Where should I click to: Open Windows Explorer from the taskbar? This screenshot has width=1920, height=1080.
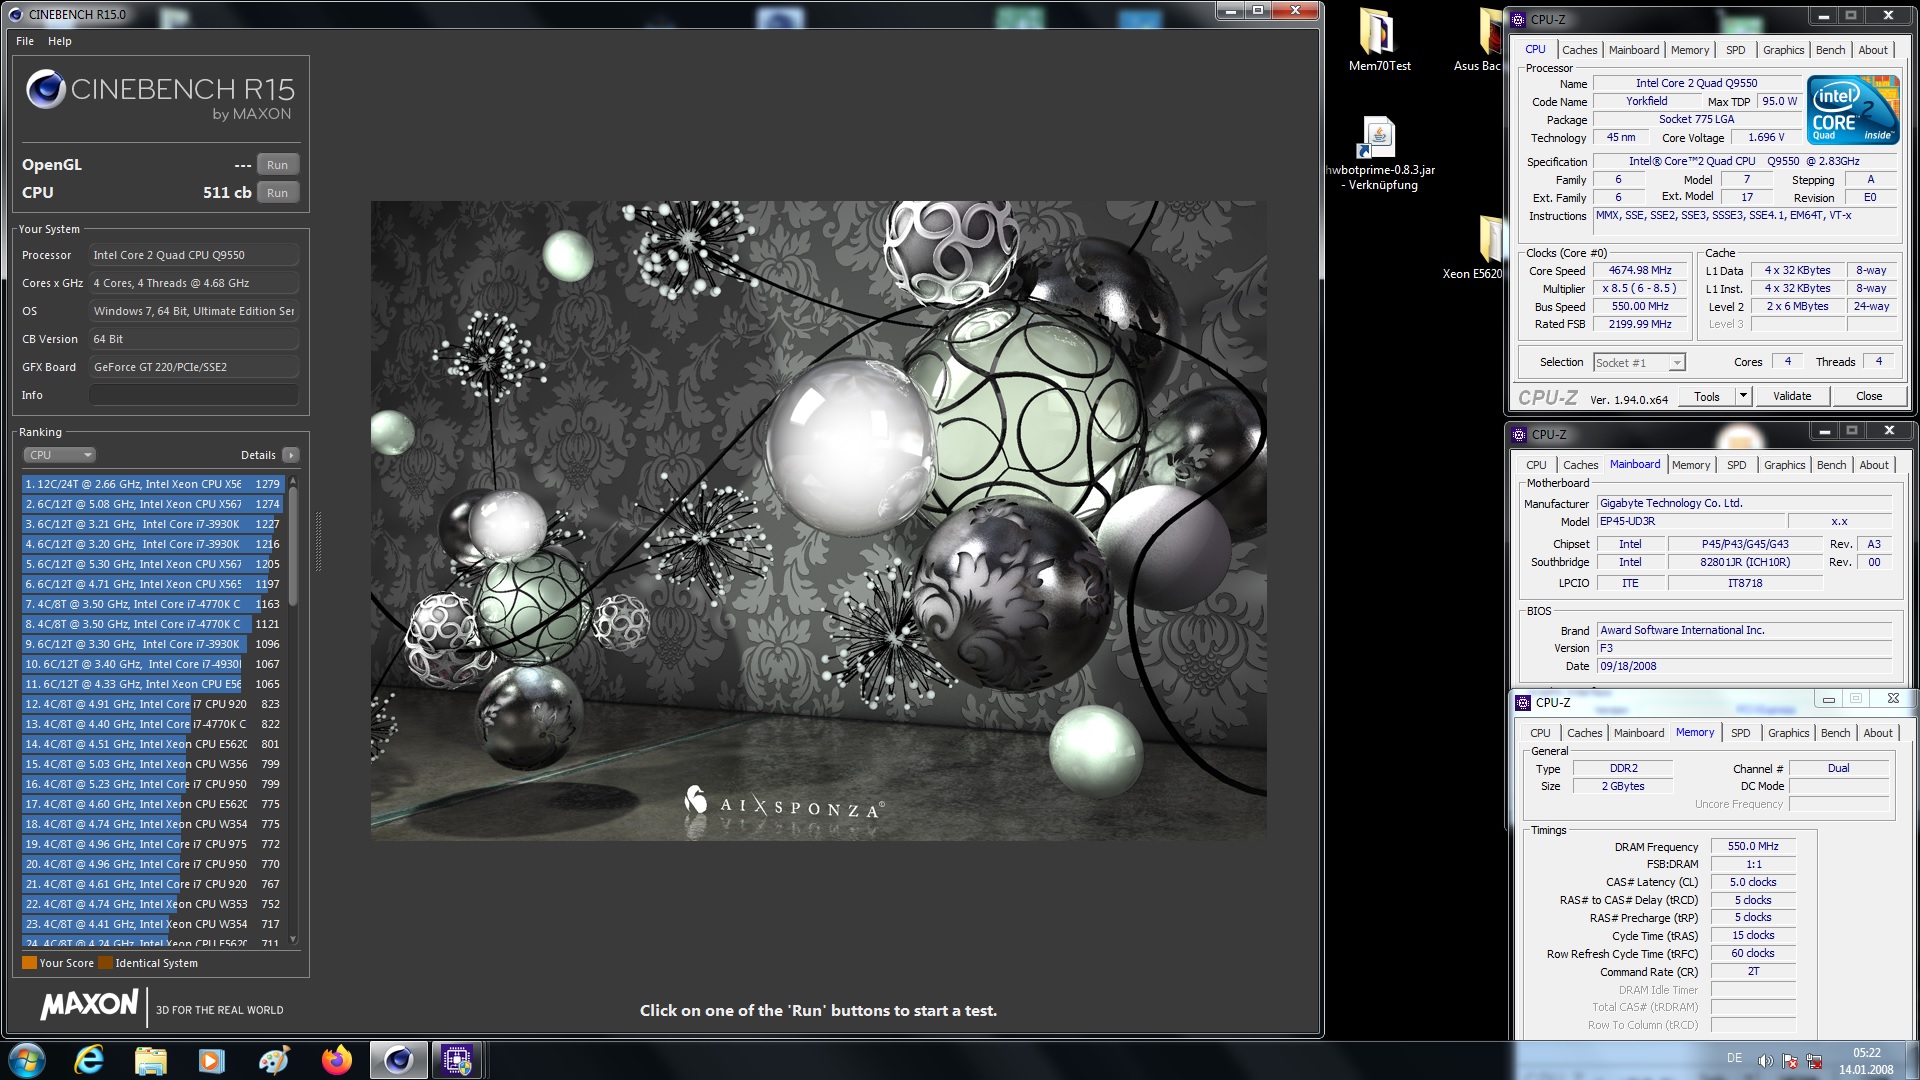pyautogui.click(x=150, y=1060)
